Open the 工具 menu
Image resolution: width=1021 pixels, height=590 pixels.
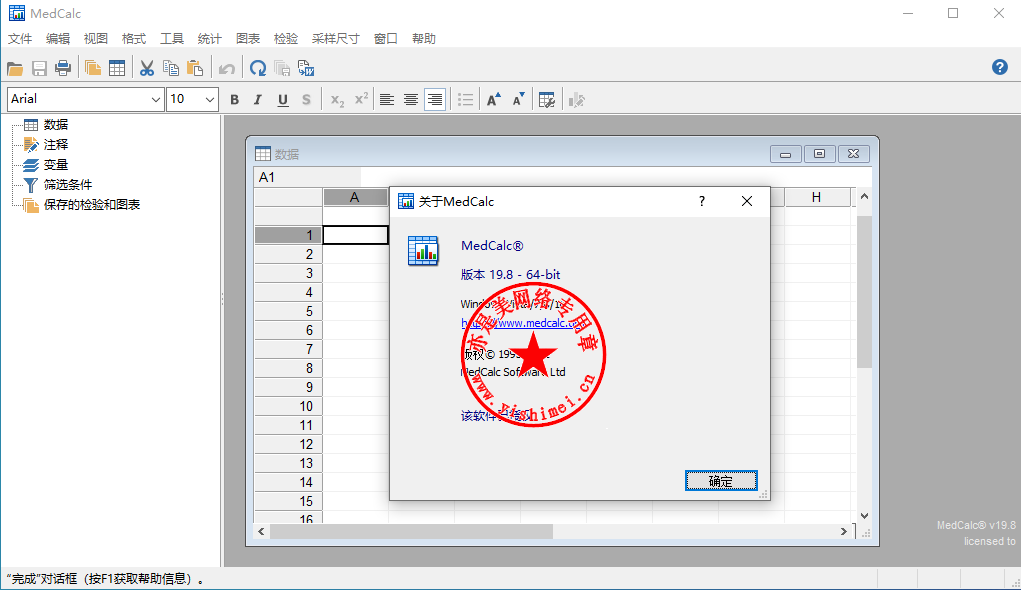click(172, 38)
